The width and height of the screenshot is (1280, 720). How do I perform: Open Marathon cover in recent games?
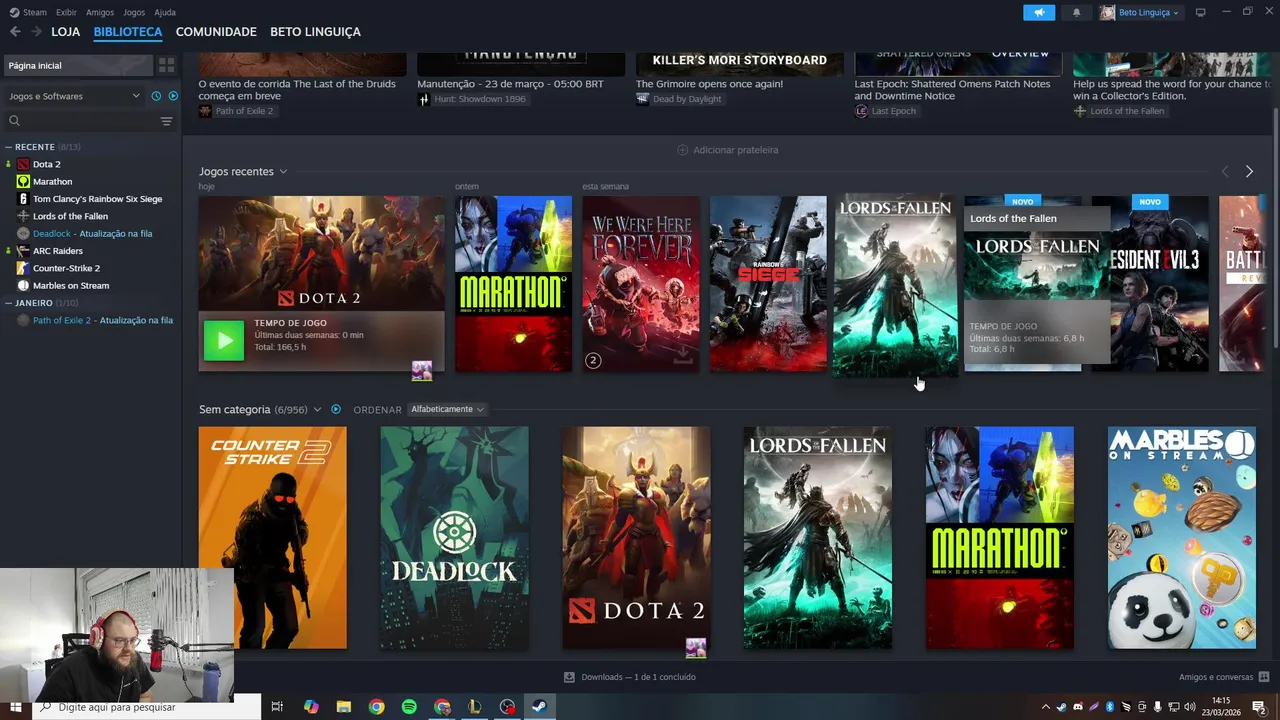click(513, 284)
